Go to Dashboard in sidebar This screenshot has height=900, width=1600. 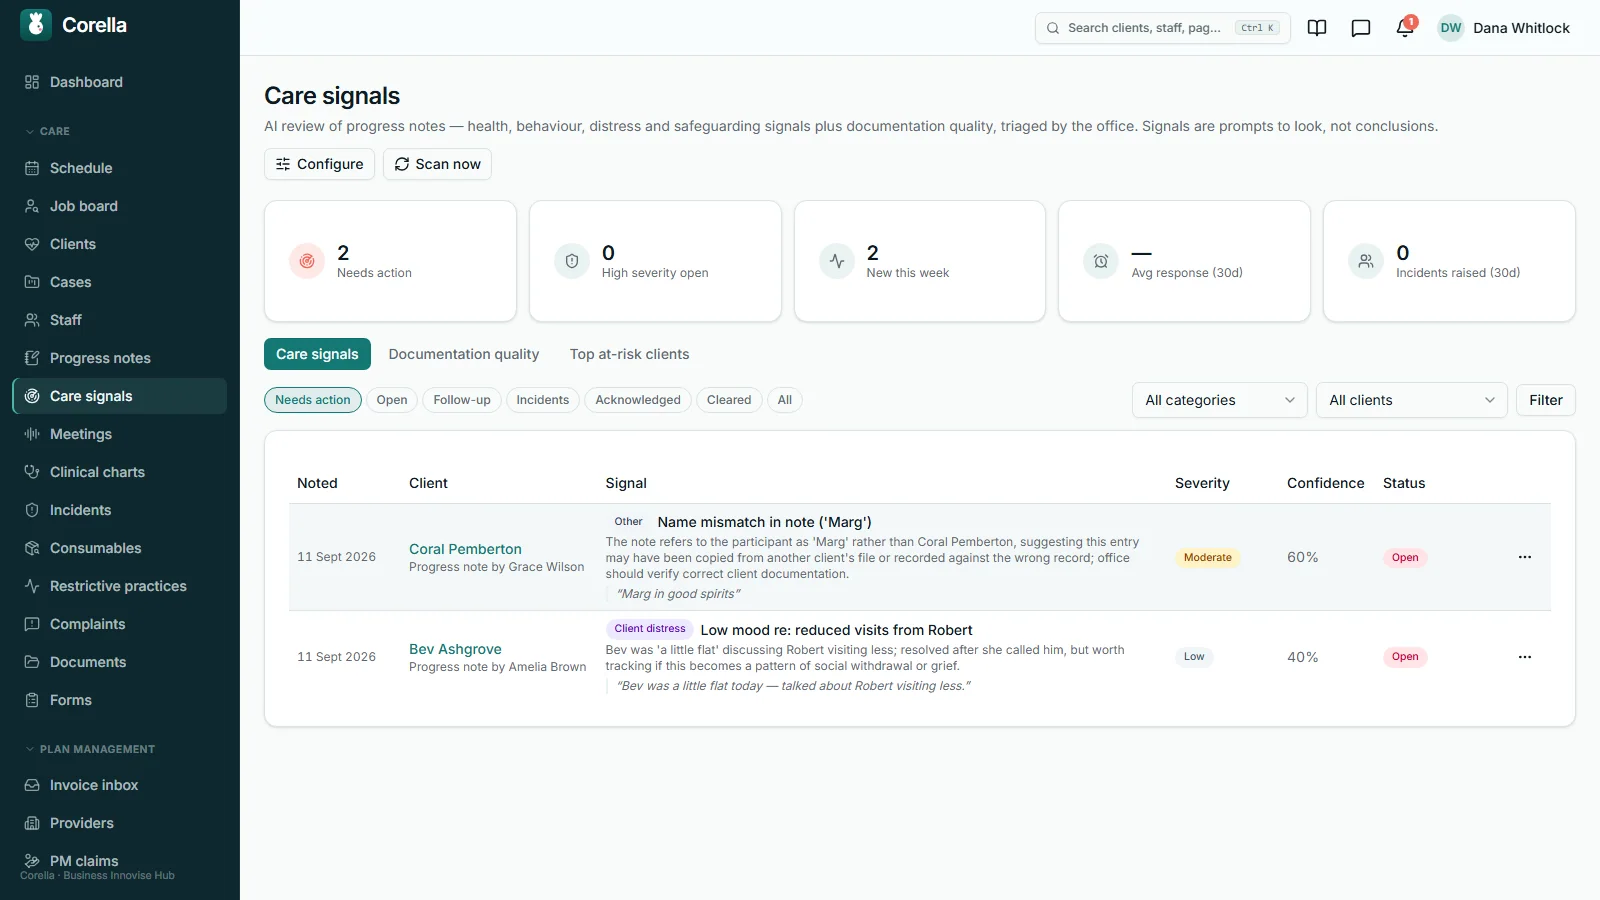click(x=120, y=82)
